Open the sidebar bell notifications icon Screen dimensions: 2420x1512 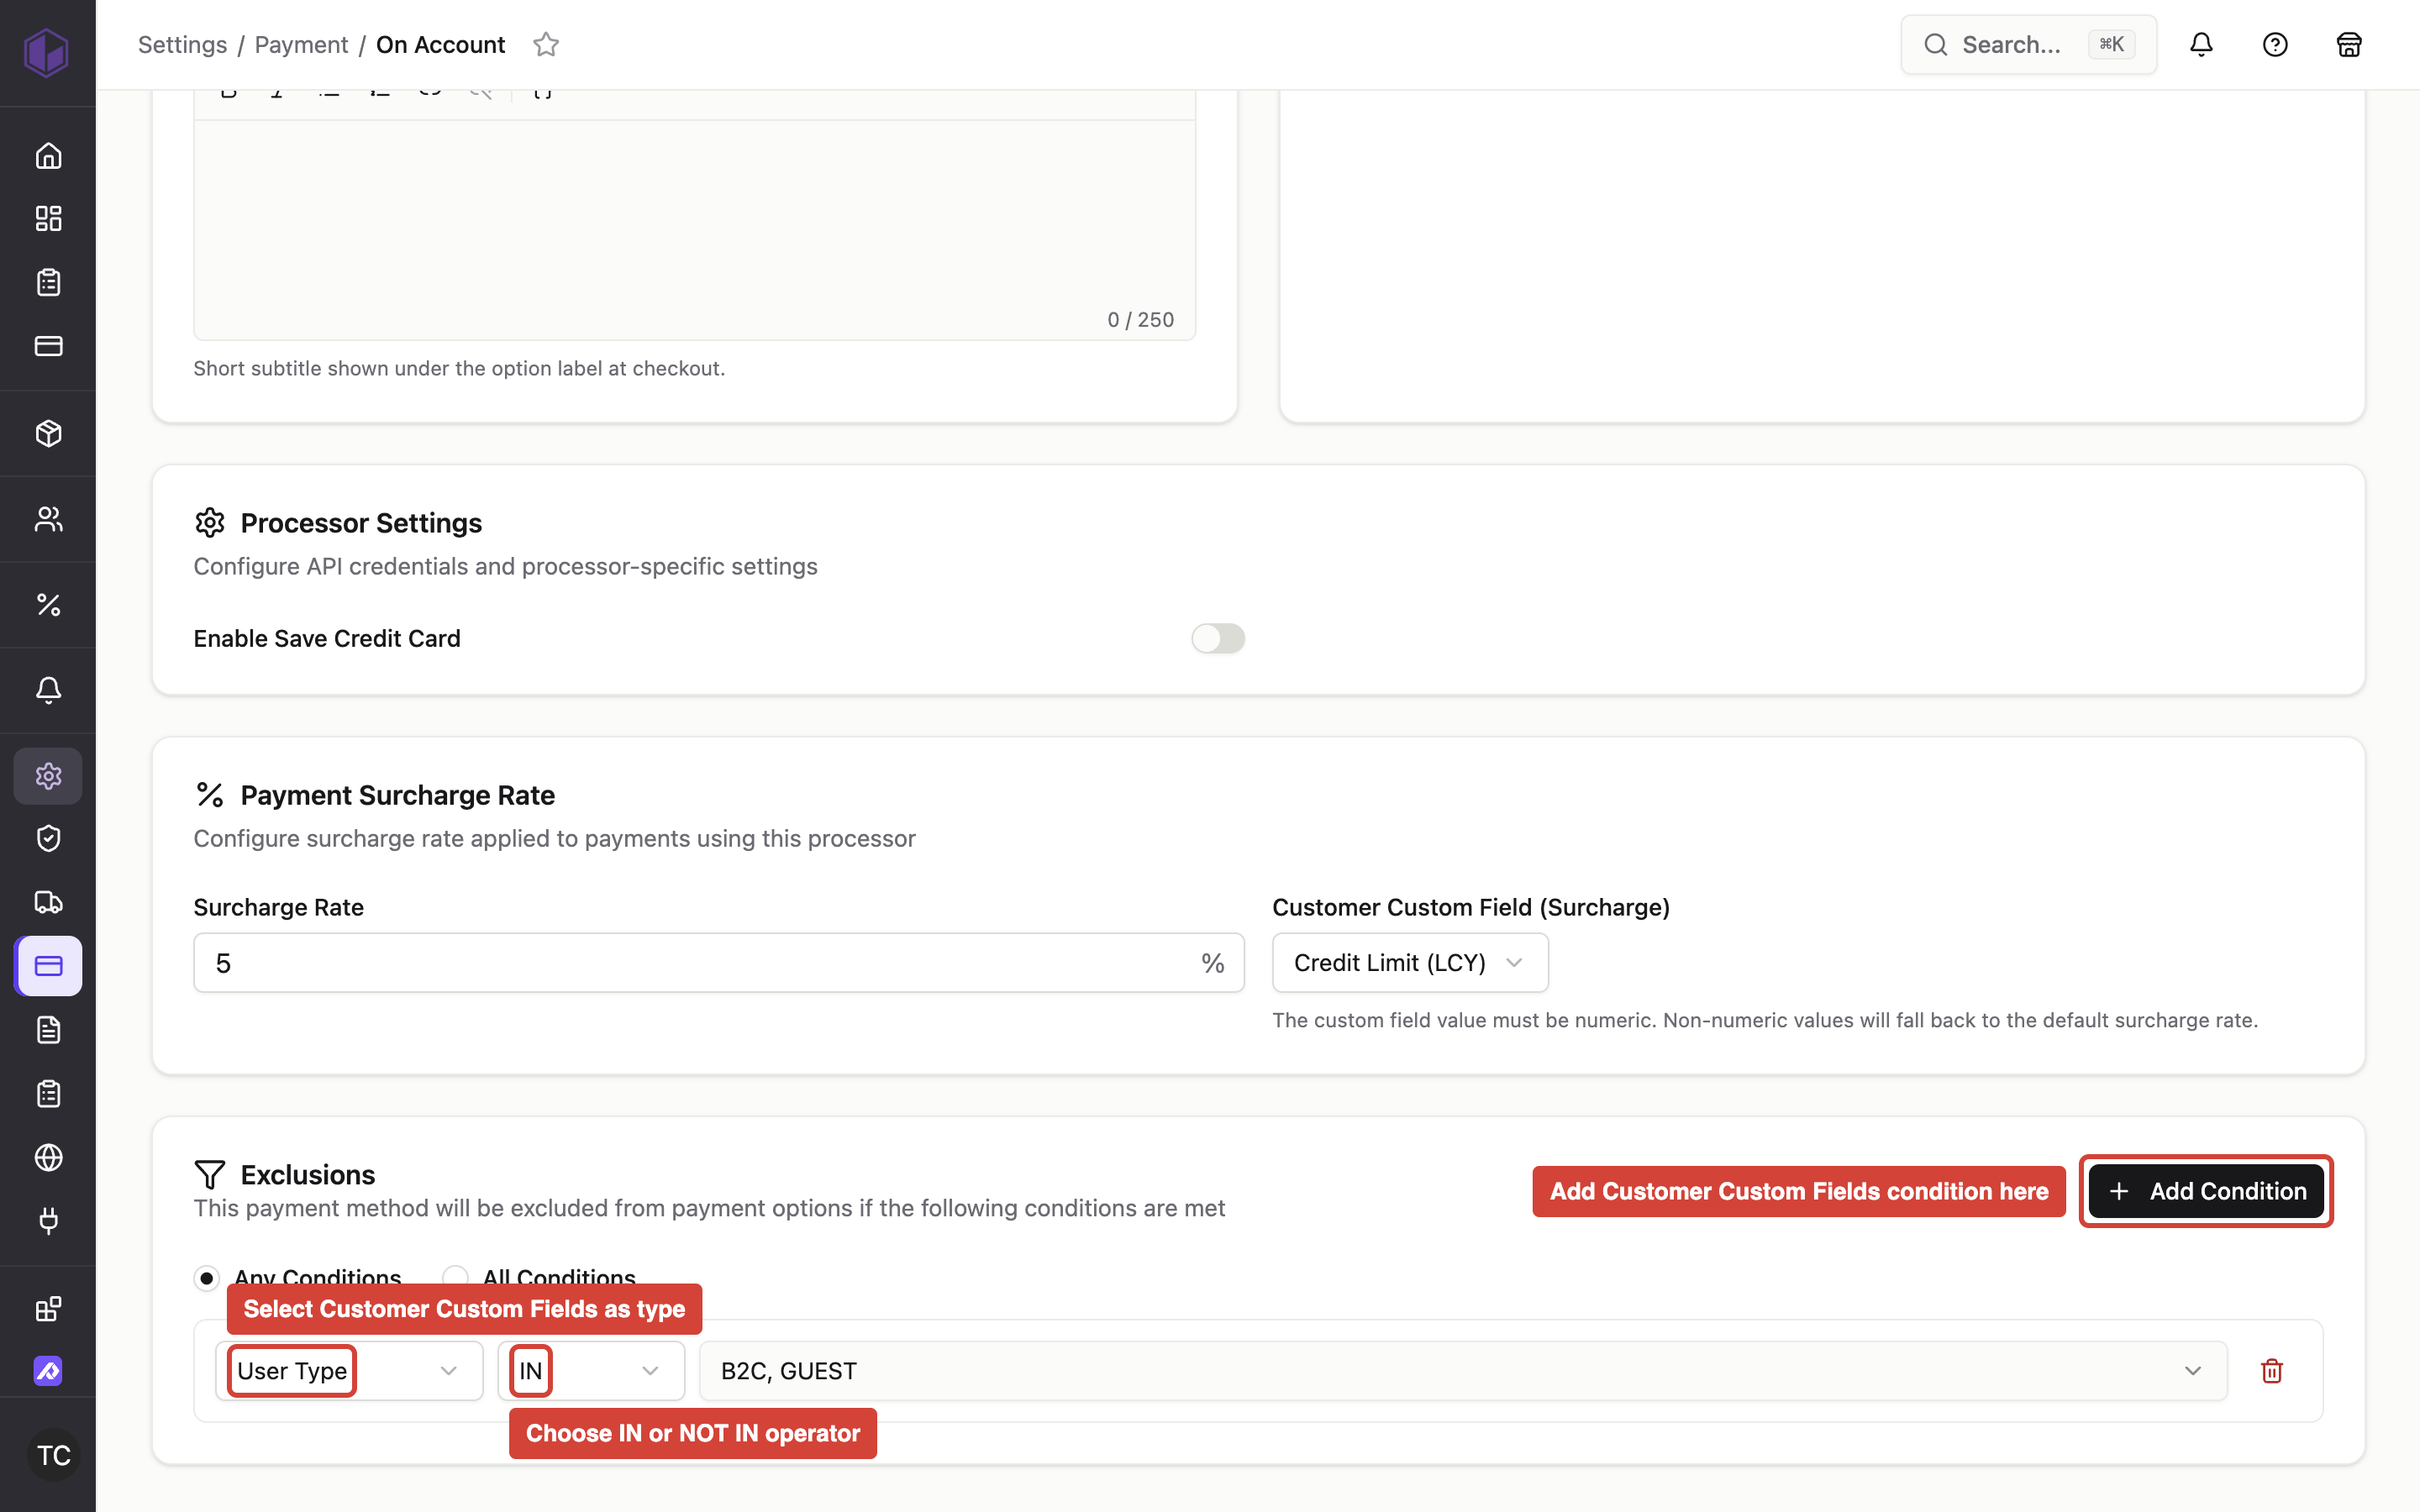[x=48, y=690]
